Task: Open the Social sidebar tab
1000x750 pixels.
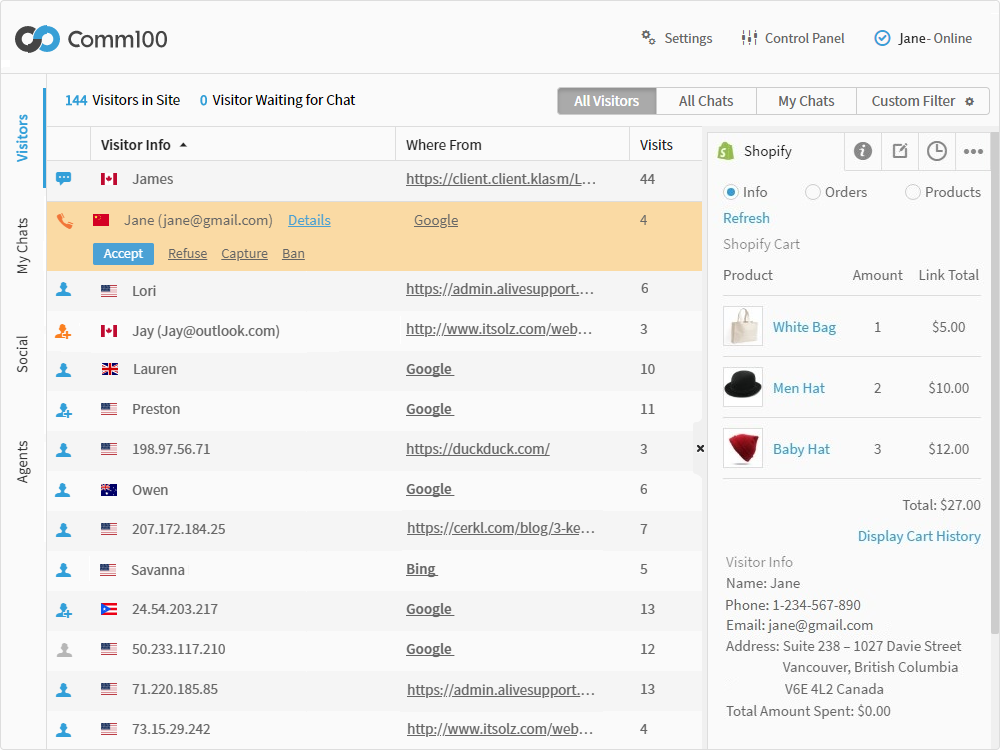Action: [x=22, y=354]
